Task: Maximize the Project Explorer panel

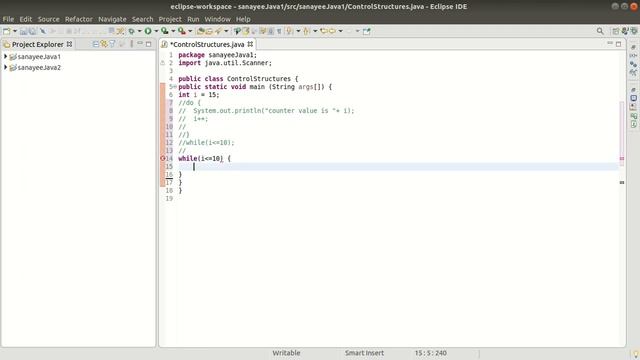Action: [149, 44]
